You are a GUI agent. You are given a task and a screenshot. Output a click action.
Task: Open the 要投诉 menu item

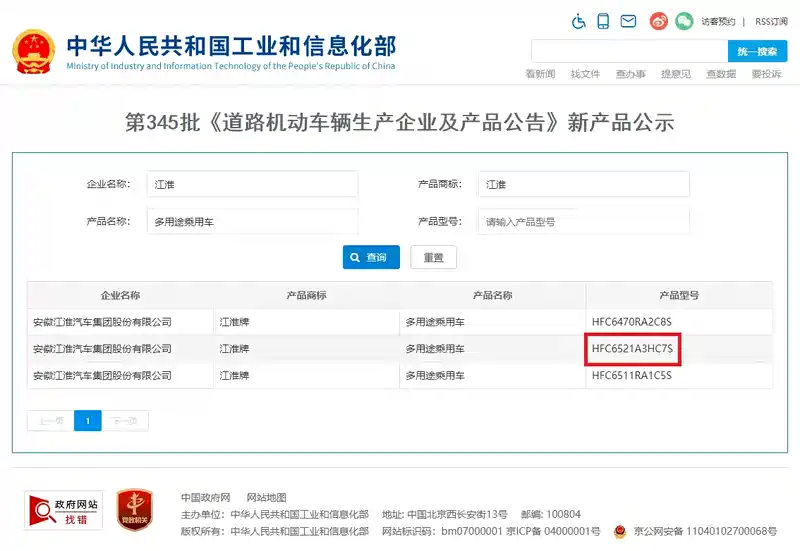(x=766, y=74)
